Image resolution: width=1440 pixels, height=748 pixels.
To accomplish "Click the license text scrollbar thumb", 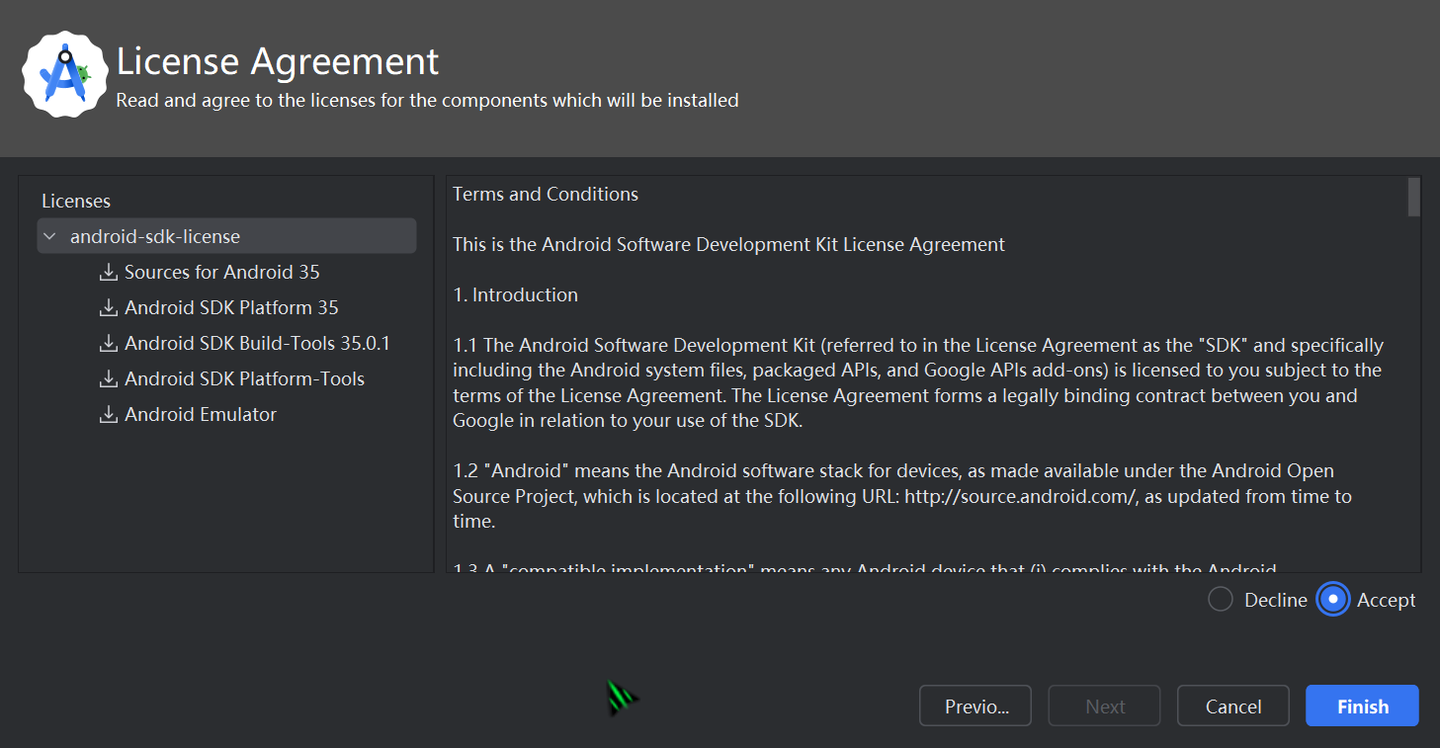I will coord(1413,197).
